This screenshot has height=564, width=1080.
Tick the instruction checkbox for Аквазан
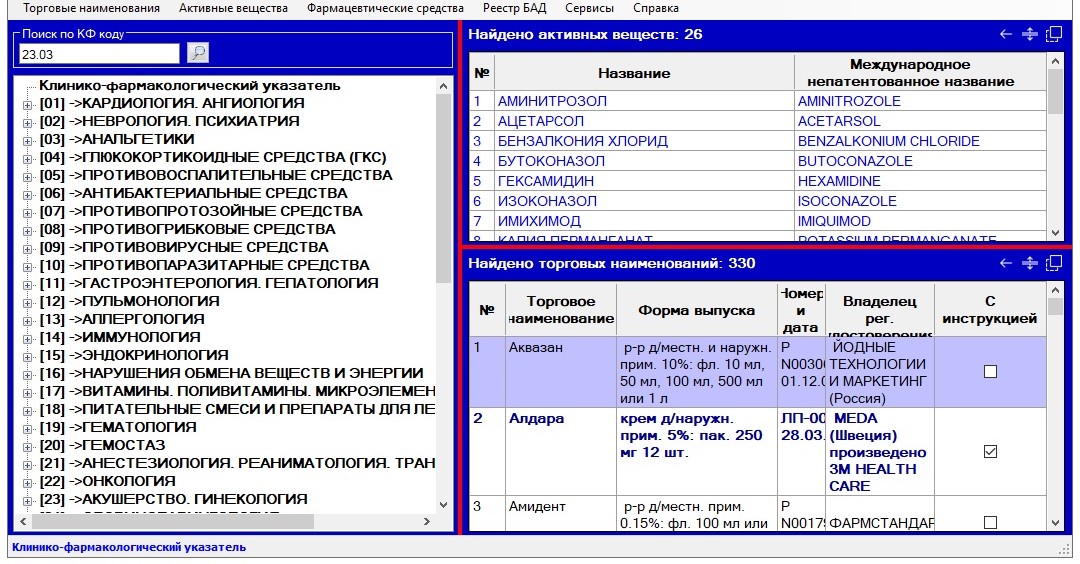(990, 372)
